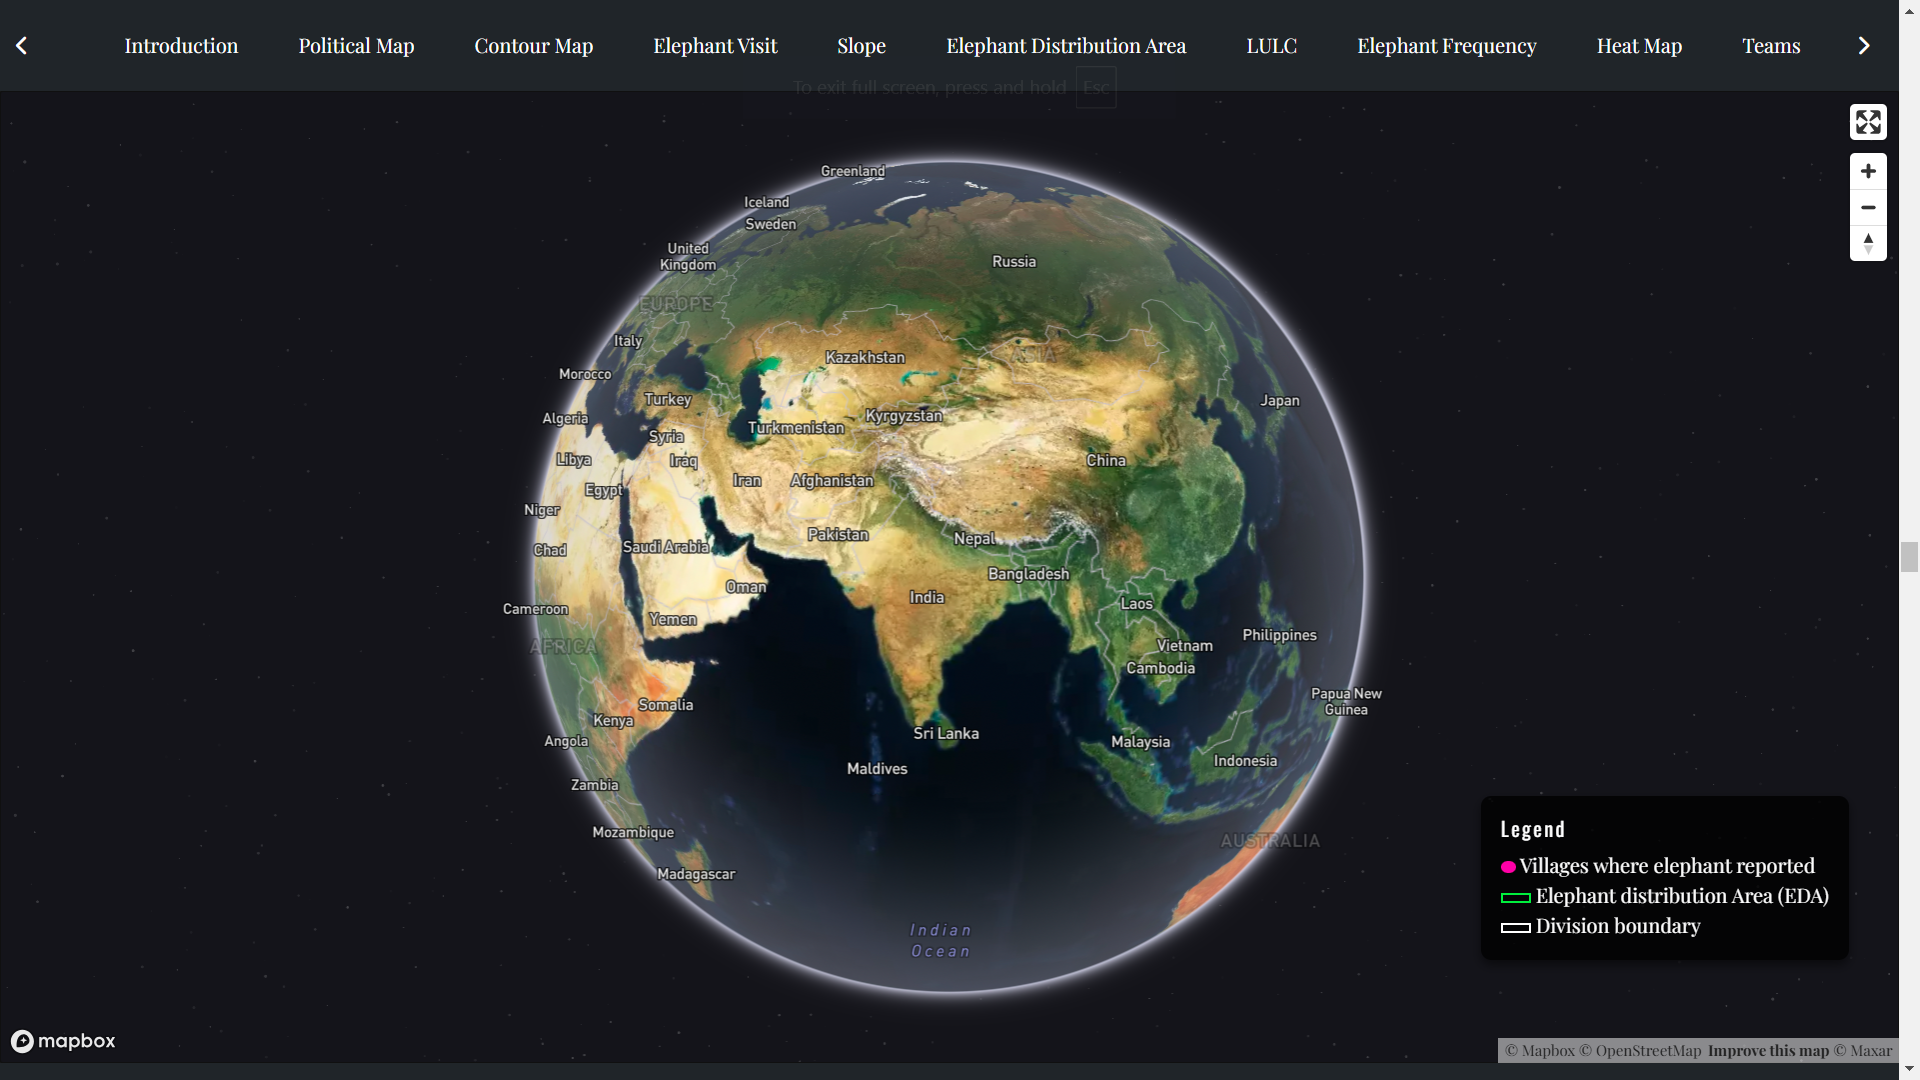Viewport: 1920px width, 1080px height.
Task: Click the Nepal label on the globe
Action: [x=974, y=538]
